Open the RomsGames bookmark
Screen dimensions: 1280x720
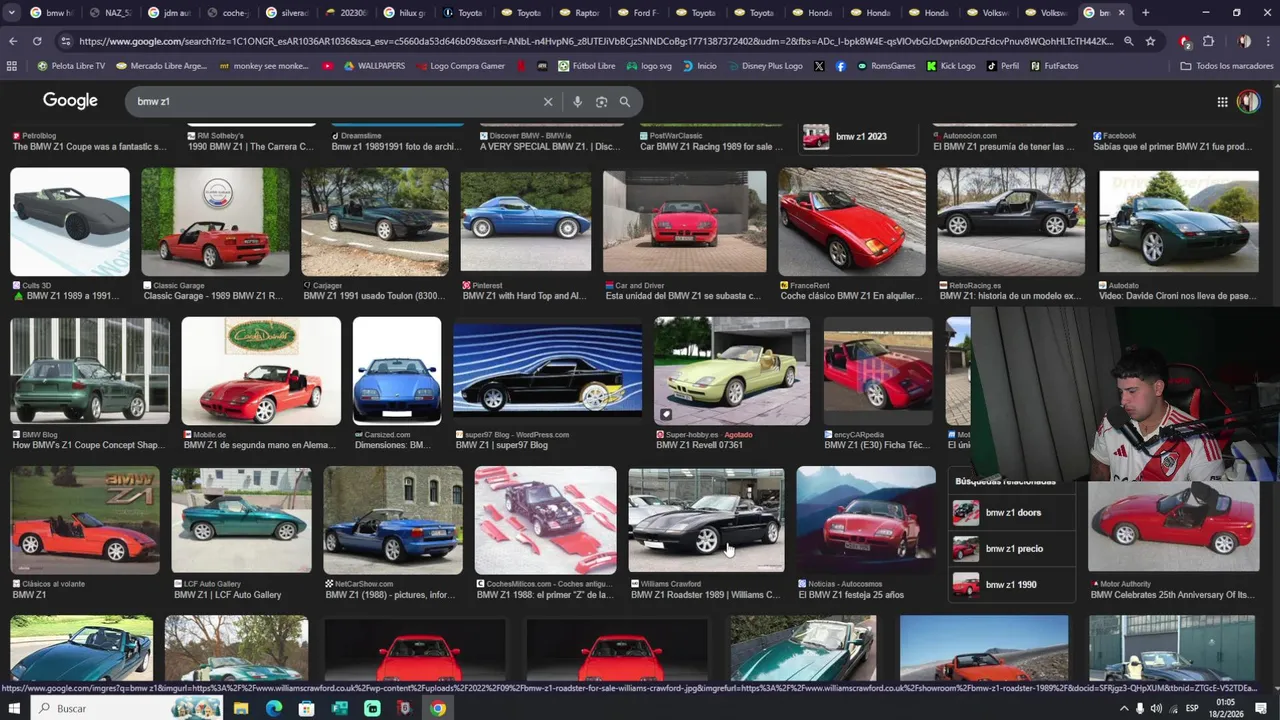click(886, 66)
